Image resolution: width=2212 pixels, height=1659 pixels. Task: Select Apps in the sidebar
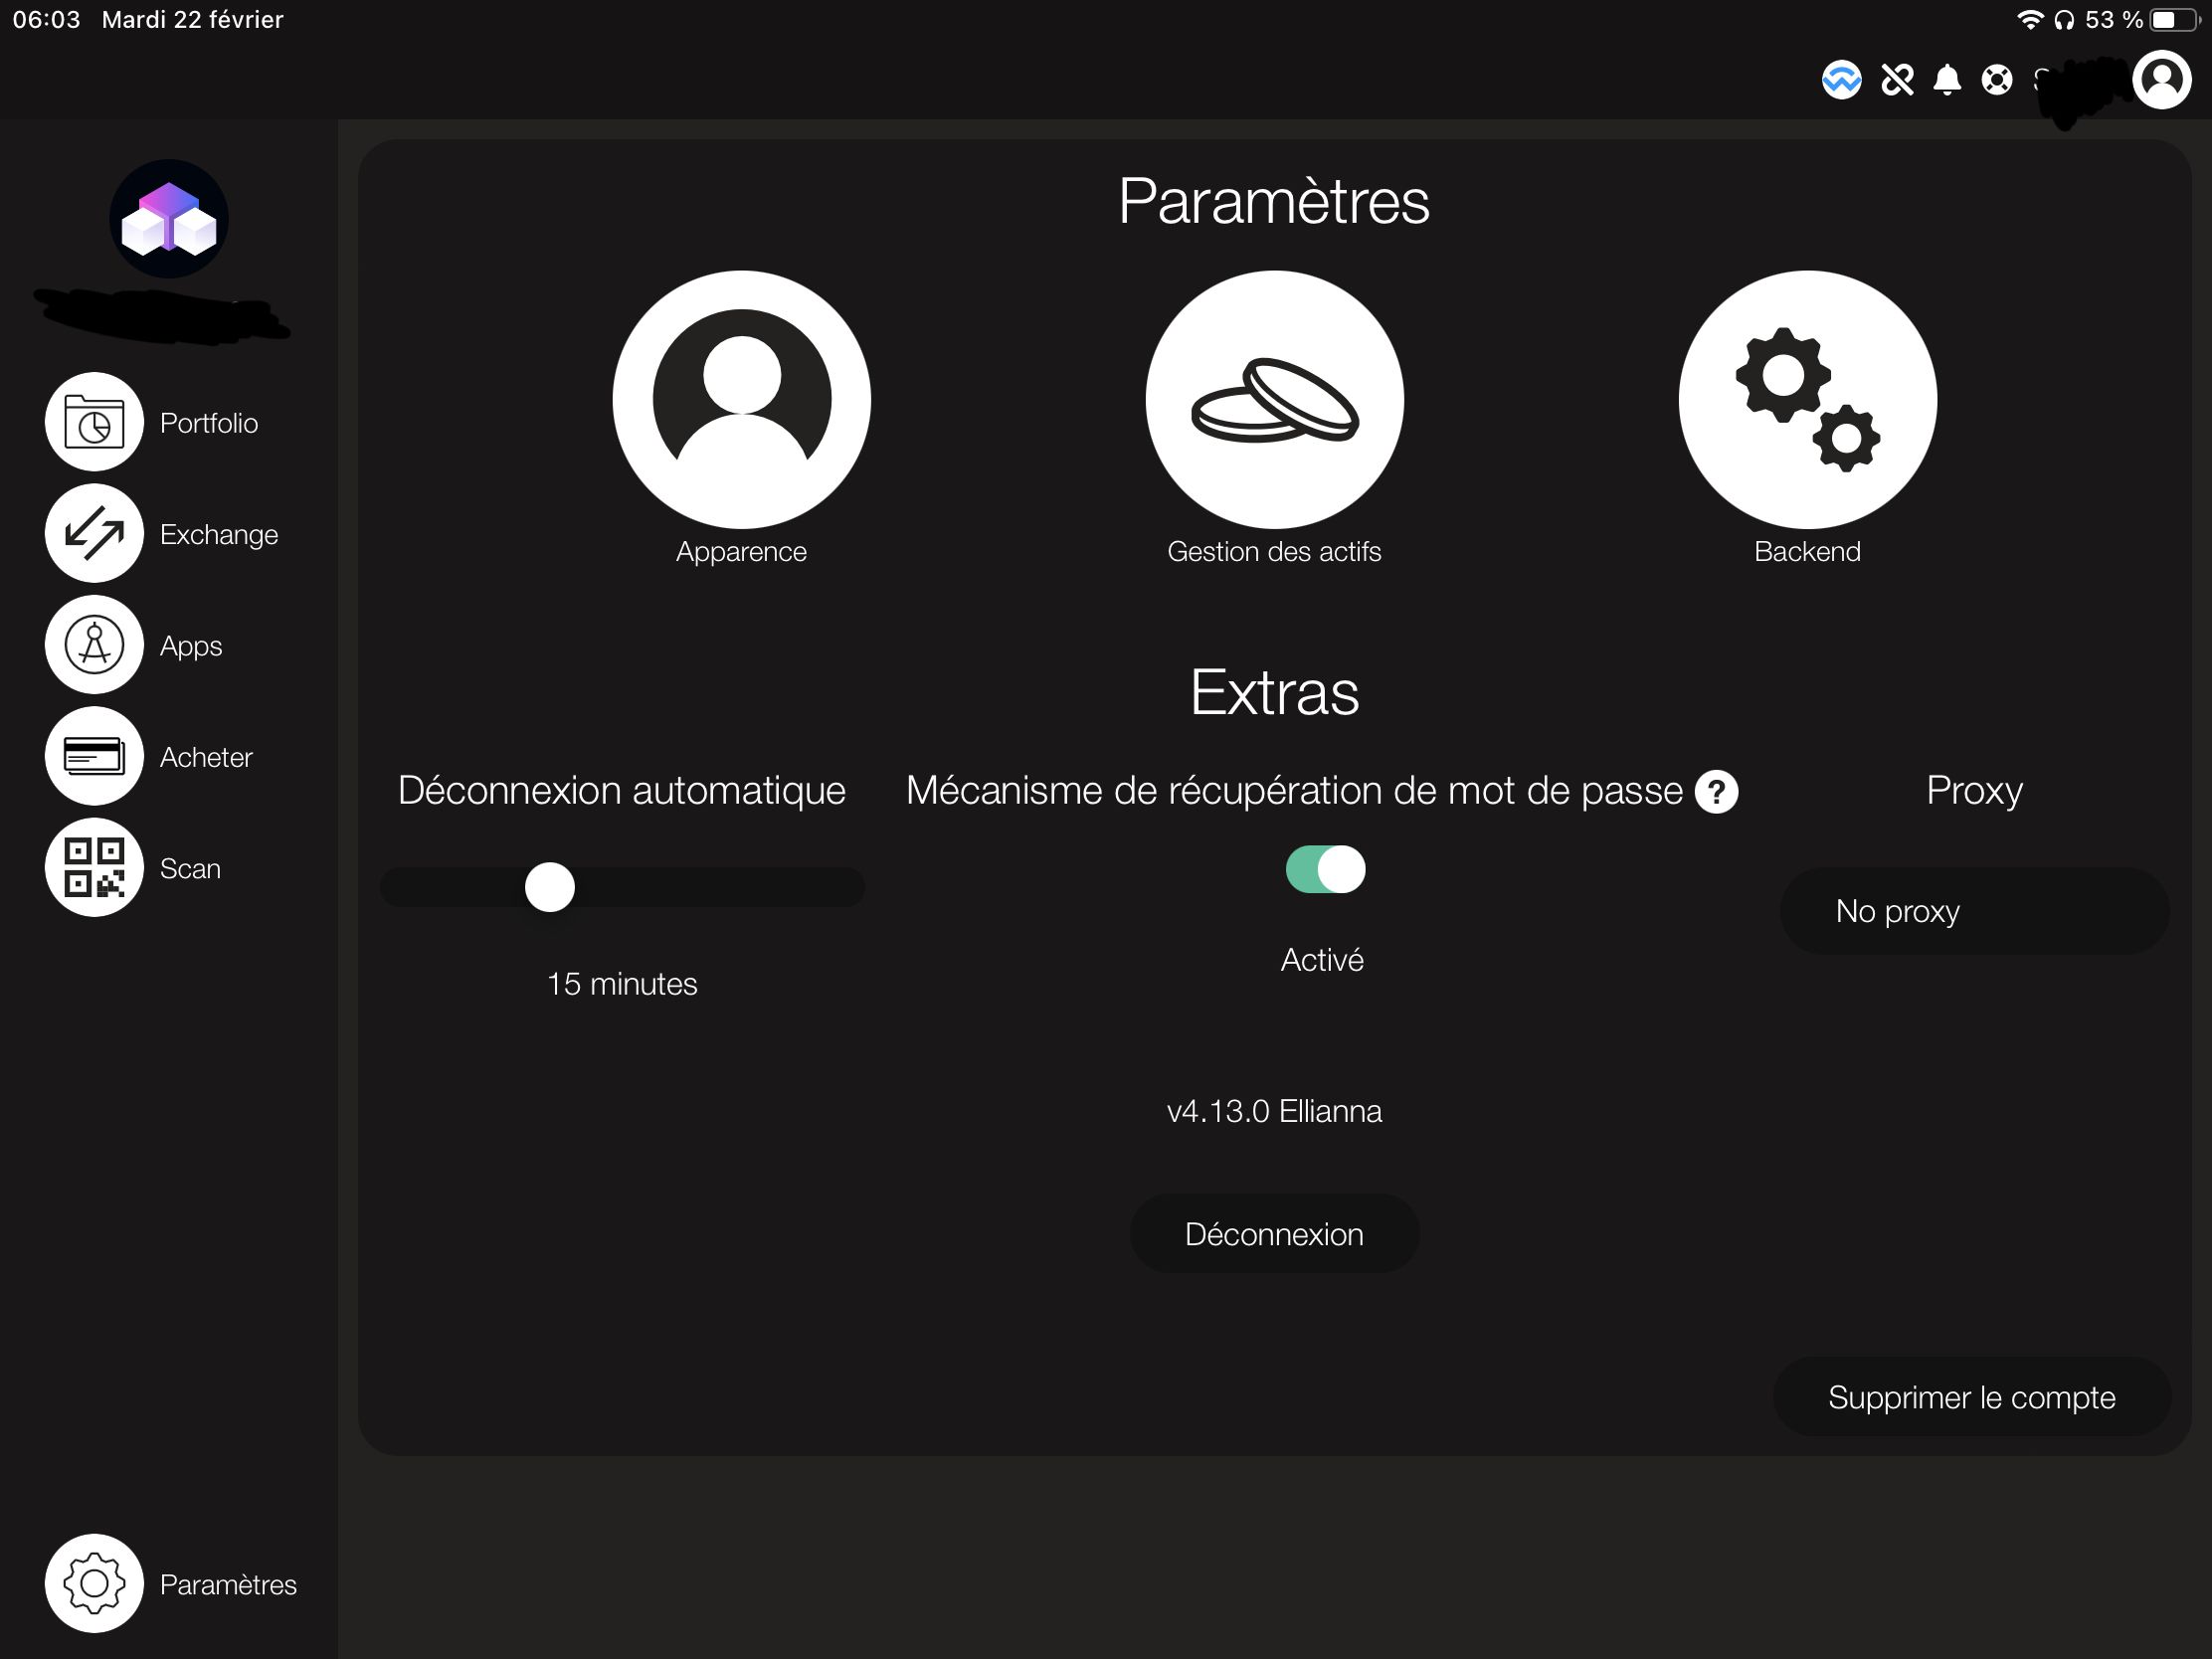tap(94, 645)
